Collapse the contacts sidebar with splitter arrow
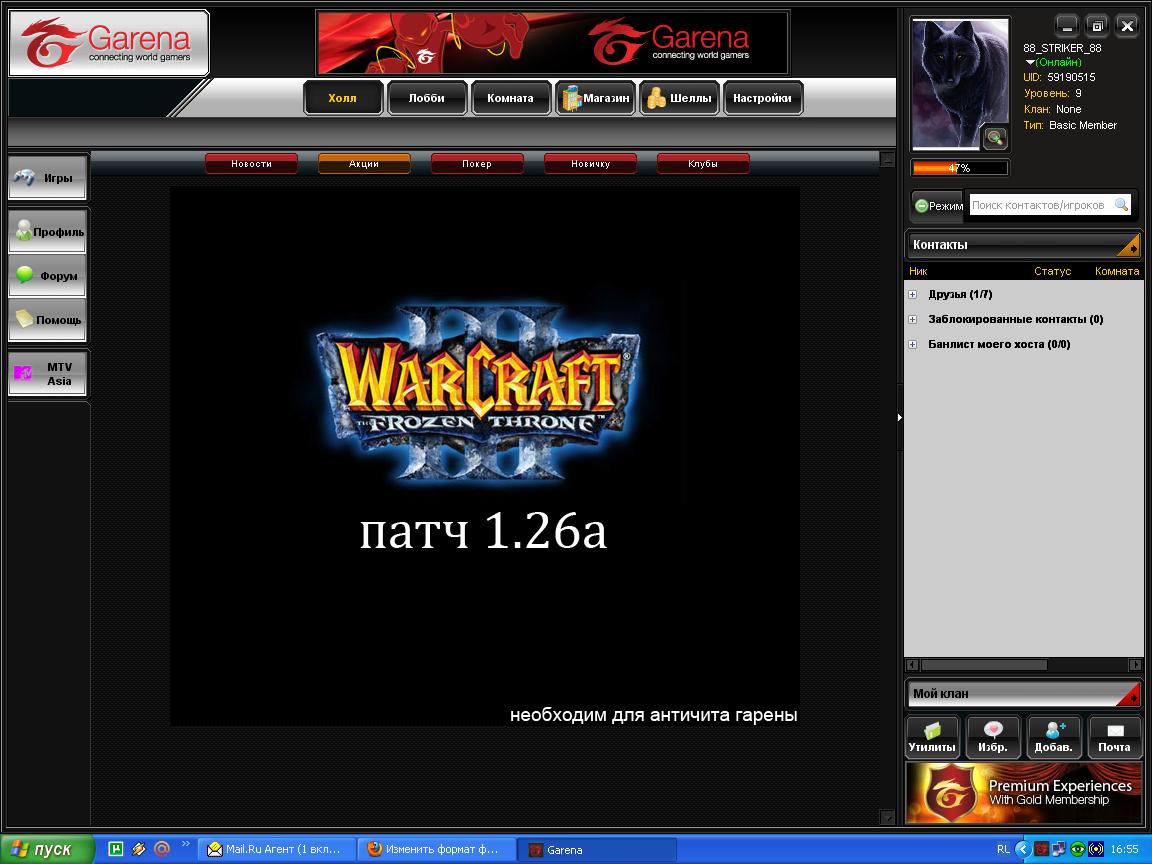 coord(900,417)
